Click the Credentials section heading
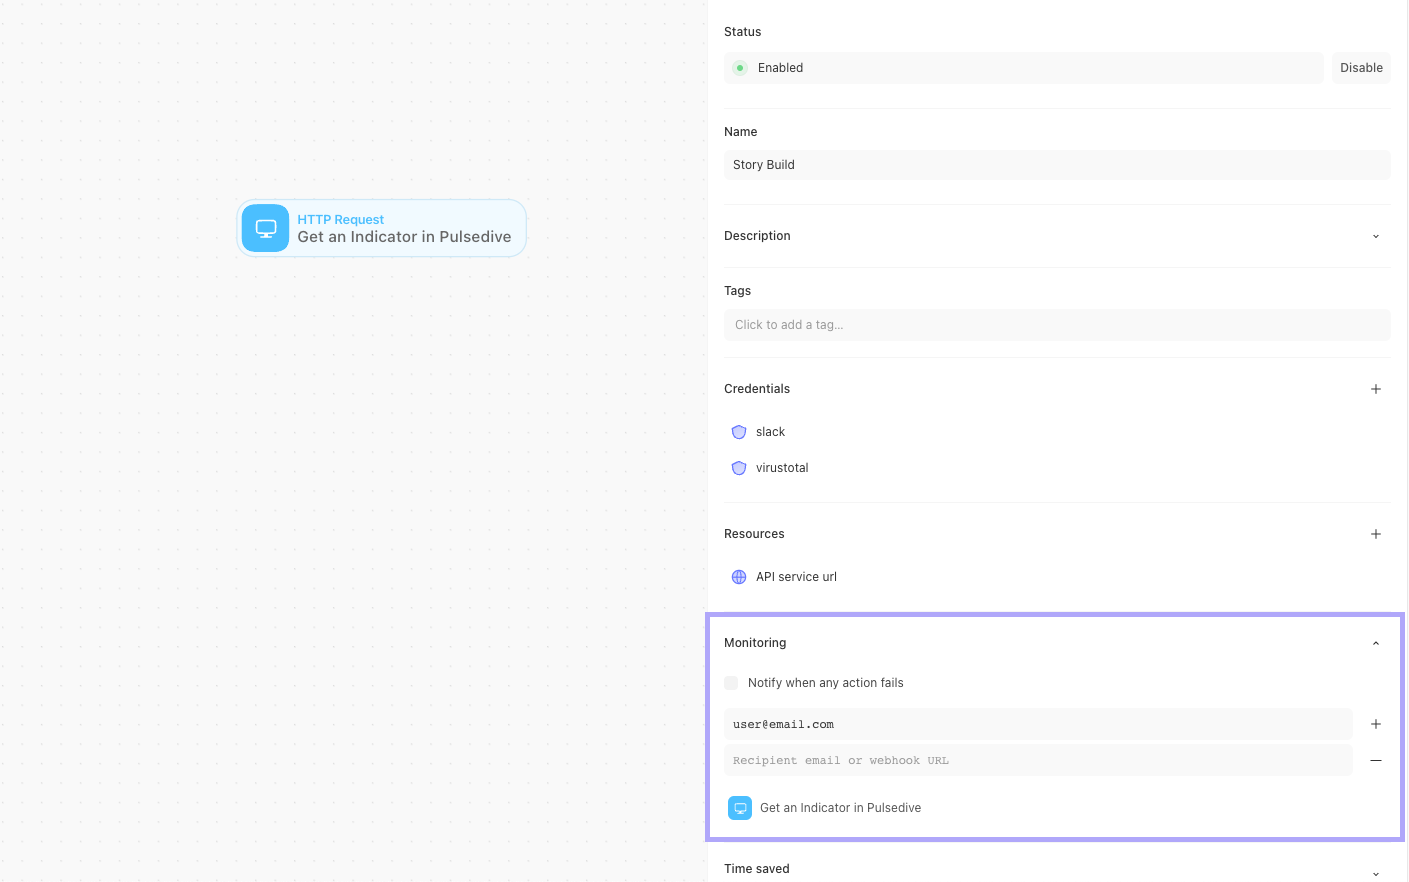Viewport: 1409px width, 882px height. 757,389
